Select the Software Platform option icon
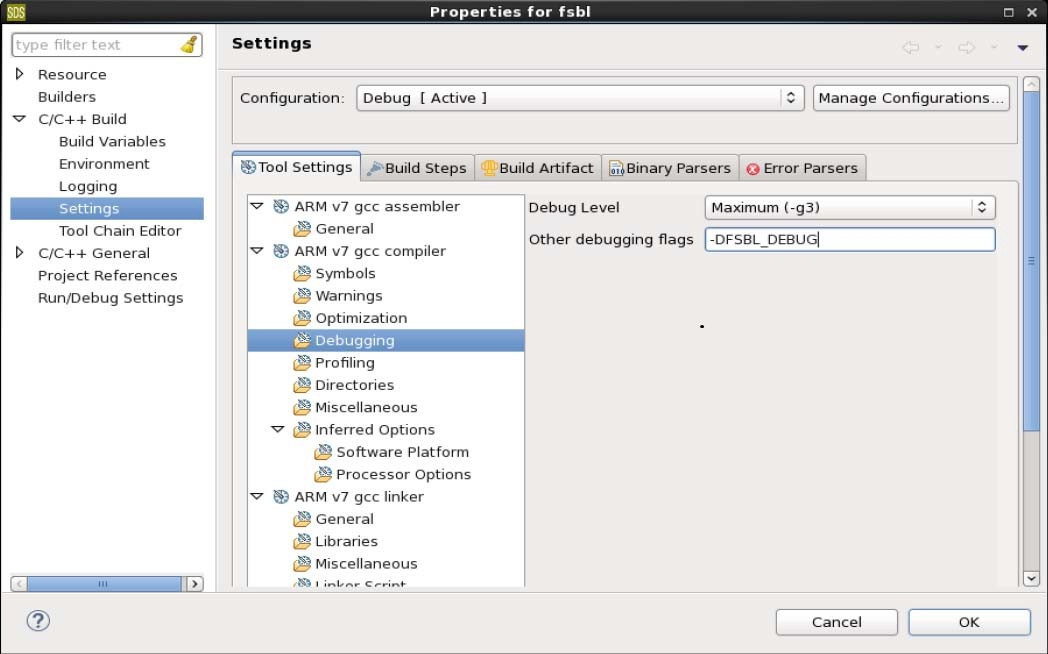This screenshot has height=654, width=1048. tap(323, 452)
